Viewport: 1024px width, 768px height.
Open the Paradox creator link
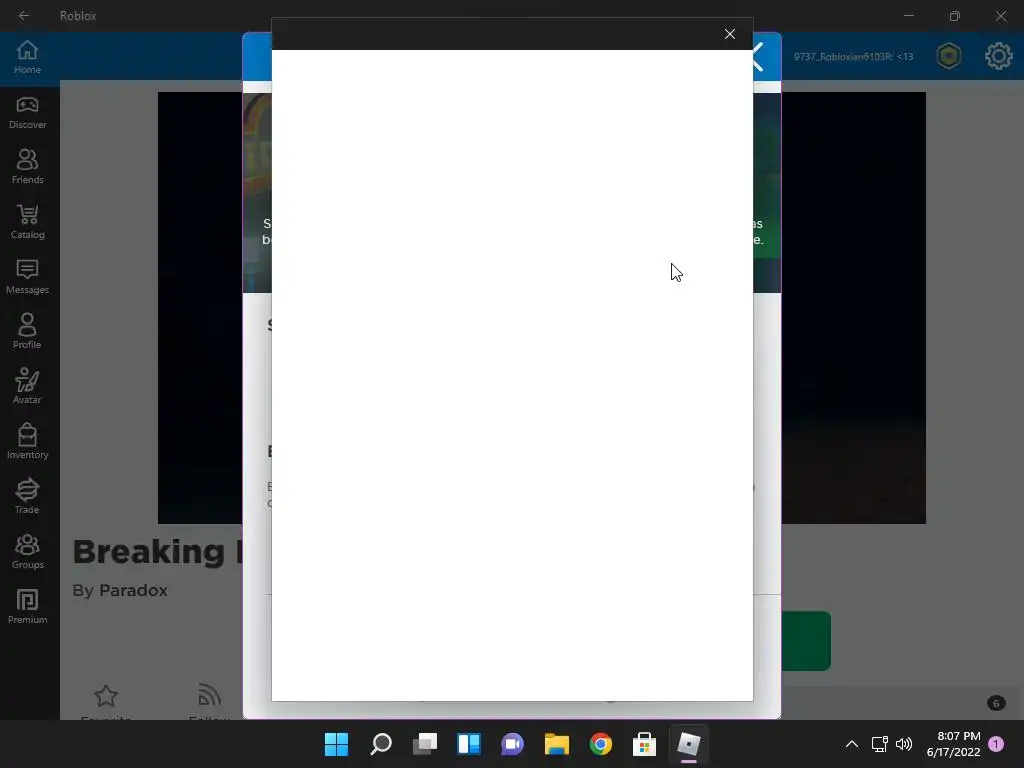(133, 590)
